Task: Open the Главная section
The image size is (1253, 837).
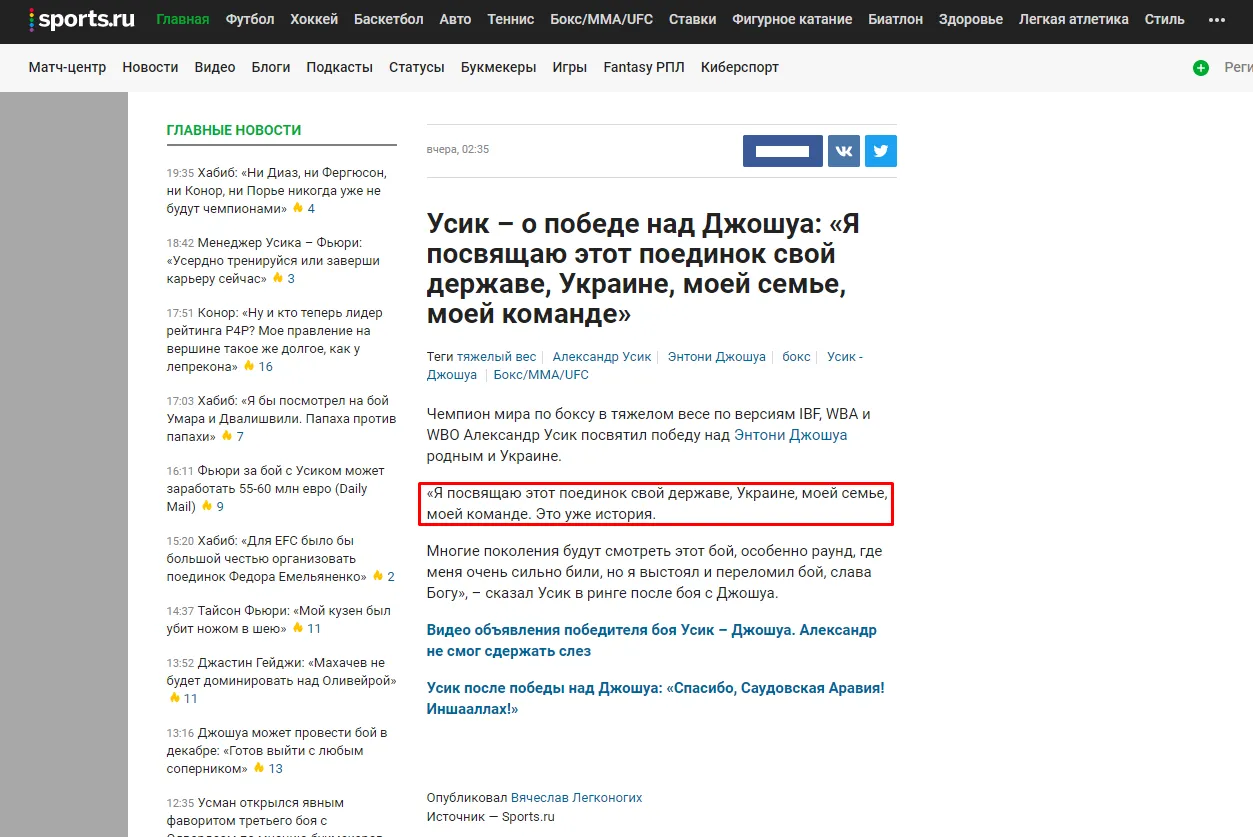Action: tap(183, 19)
